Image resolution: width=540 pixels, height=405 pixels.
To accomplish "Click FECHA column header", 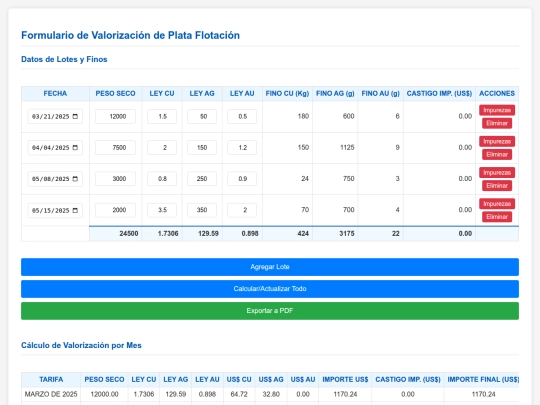I will [x=55, y=93].
